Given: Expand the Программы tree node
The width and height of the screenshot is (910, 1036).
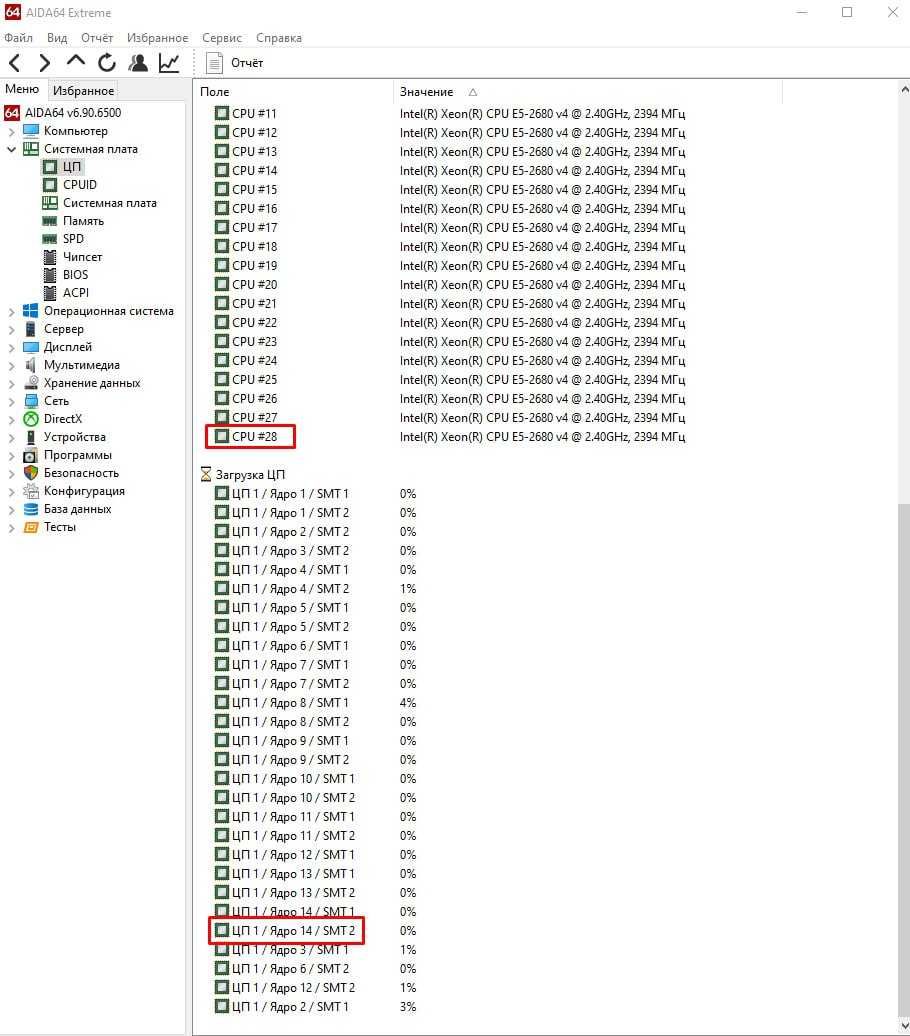Looking at the screenshot, I should point(11,455).
